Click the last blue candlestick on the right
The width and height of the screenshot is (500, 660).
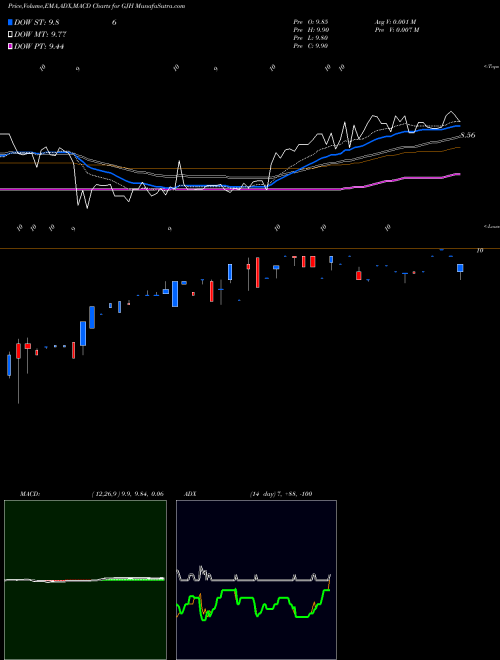460,268
